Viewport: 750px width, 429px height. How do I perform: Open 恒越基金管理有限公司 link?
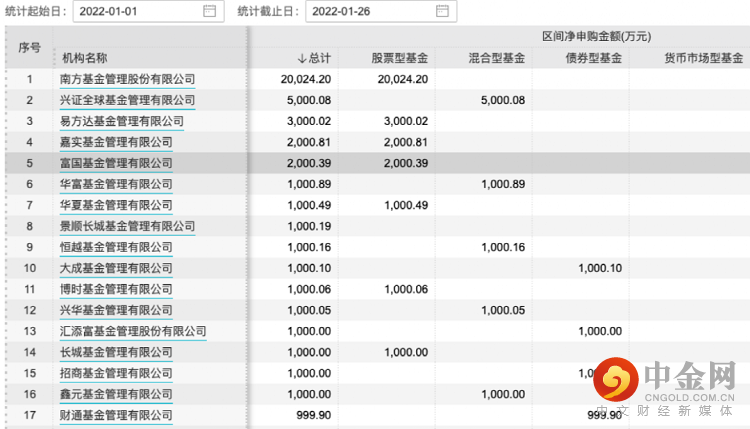pos(116,248)
